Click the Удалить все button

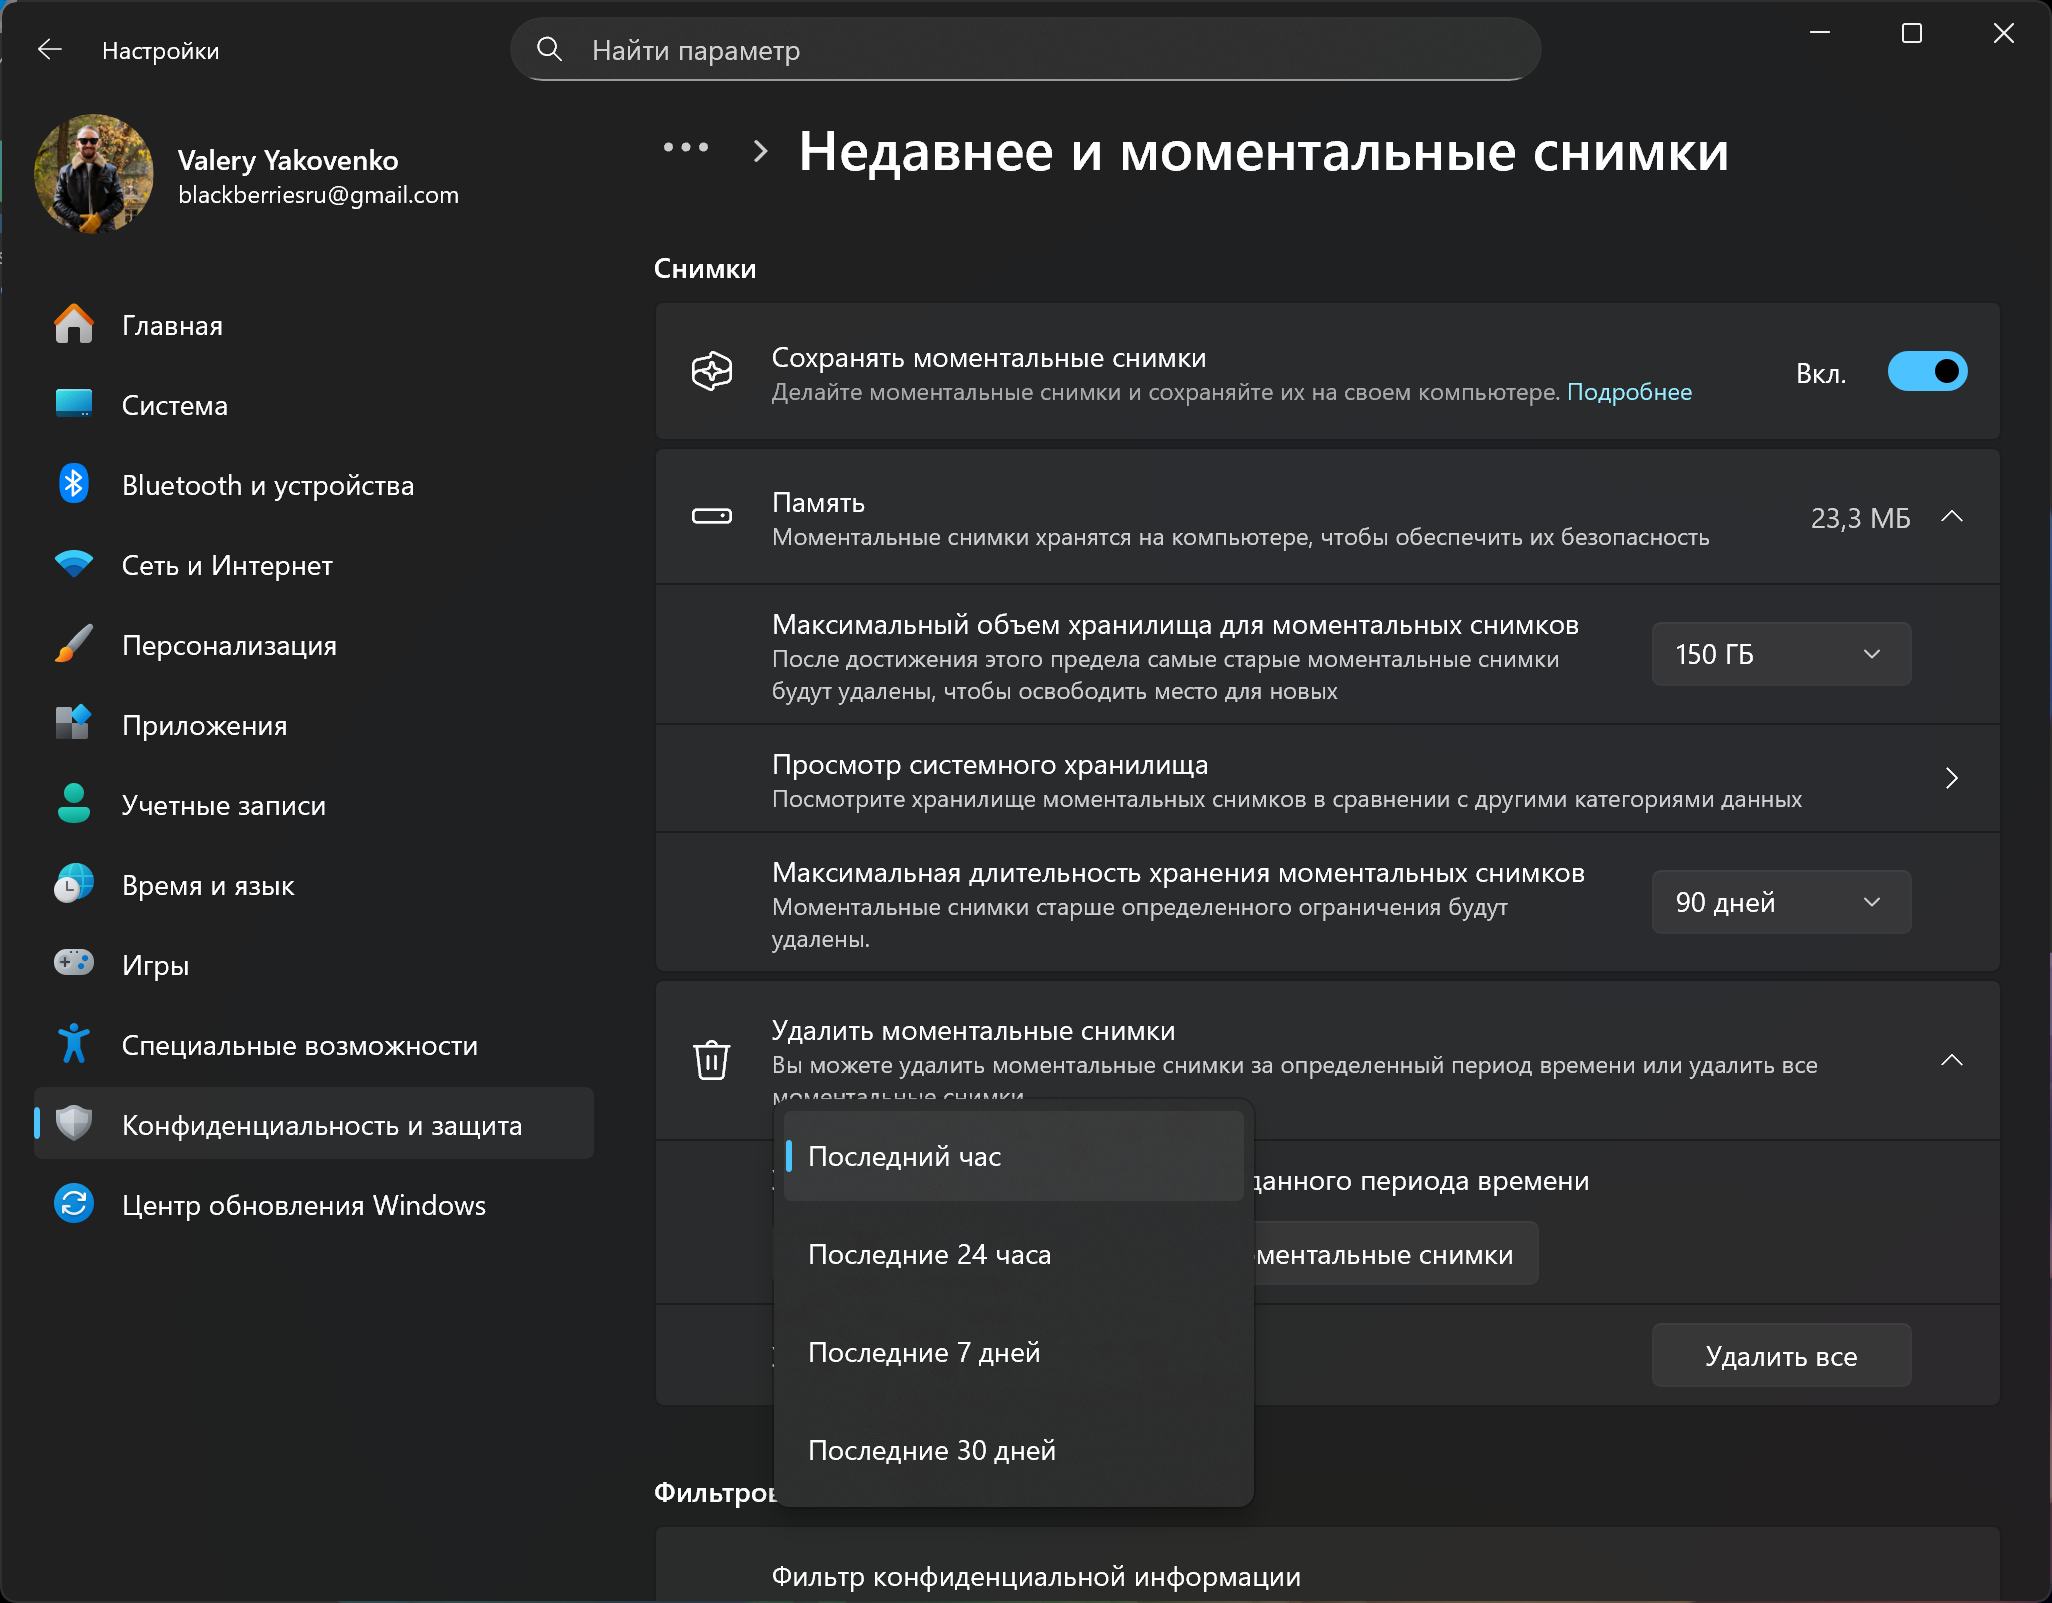1780,1356
